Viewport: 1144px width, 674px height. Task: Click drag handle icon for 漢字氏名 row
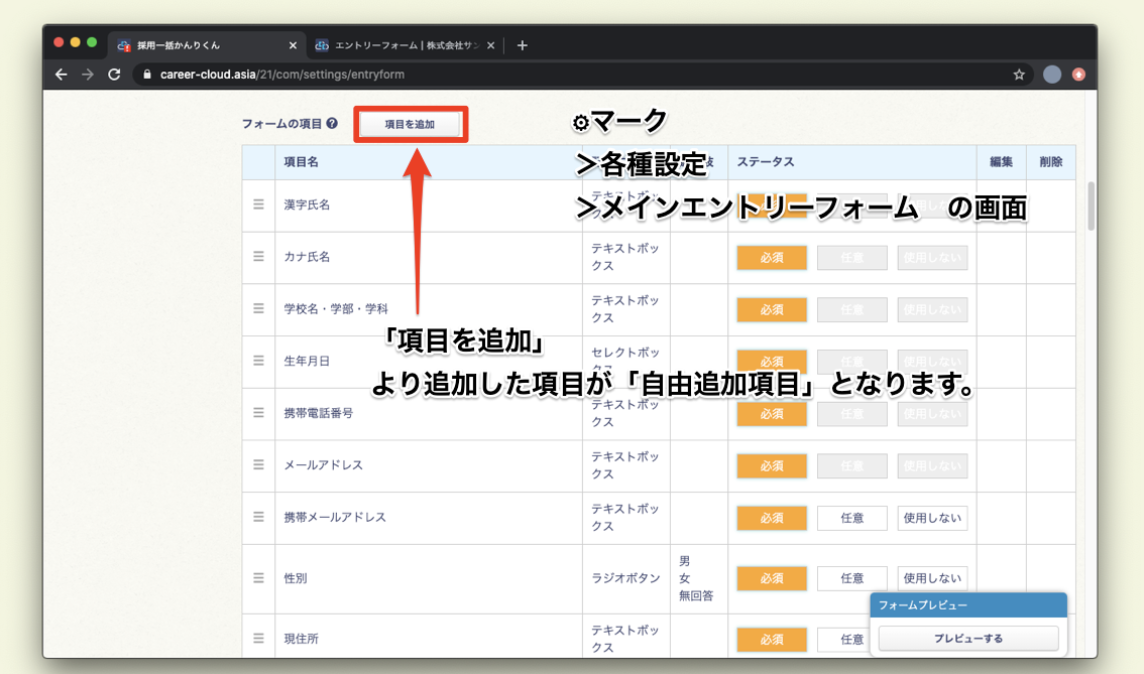(258, 204)
